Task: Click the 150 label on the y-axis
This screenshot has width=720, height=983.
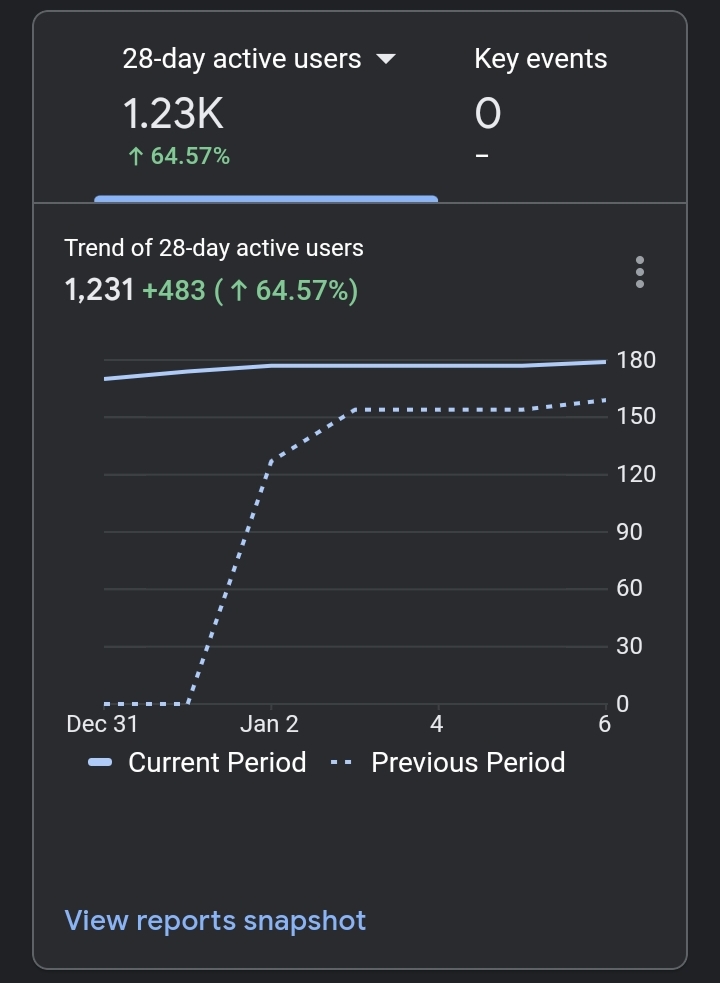Action: coord(636,416)
